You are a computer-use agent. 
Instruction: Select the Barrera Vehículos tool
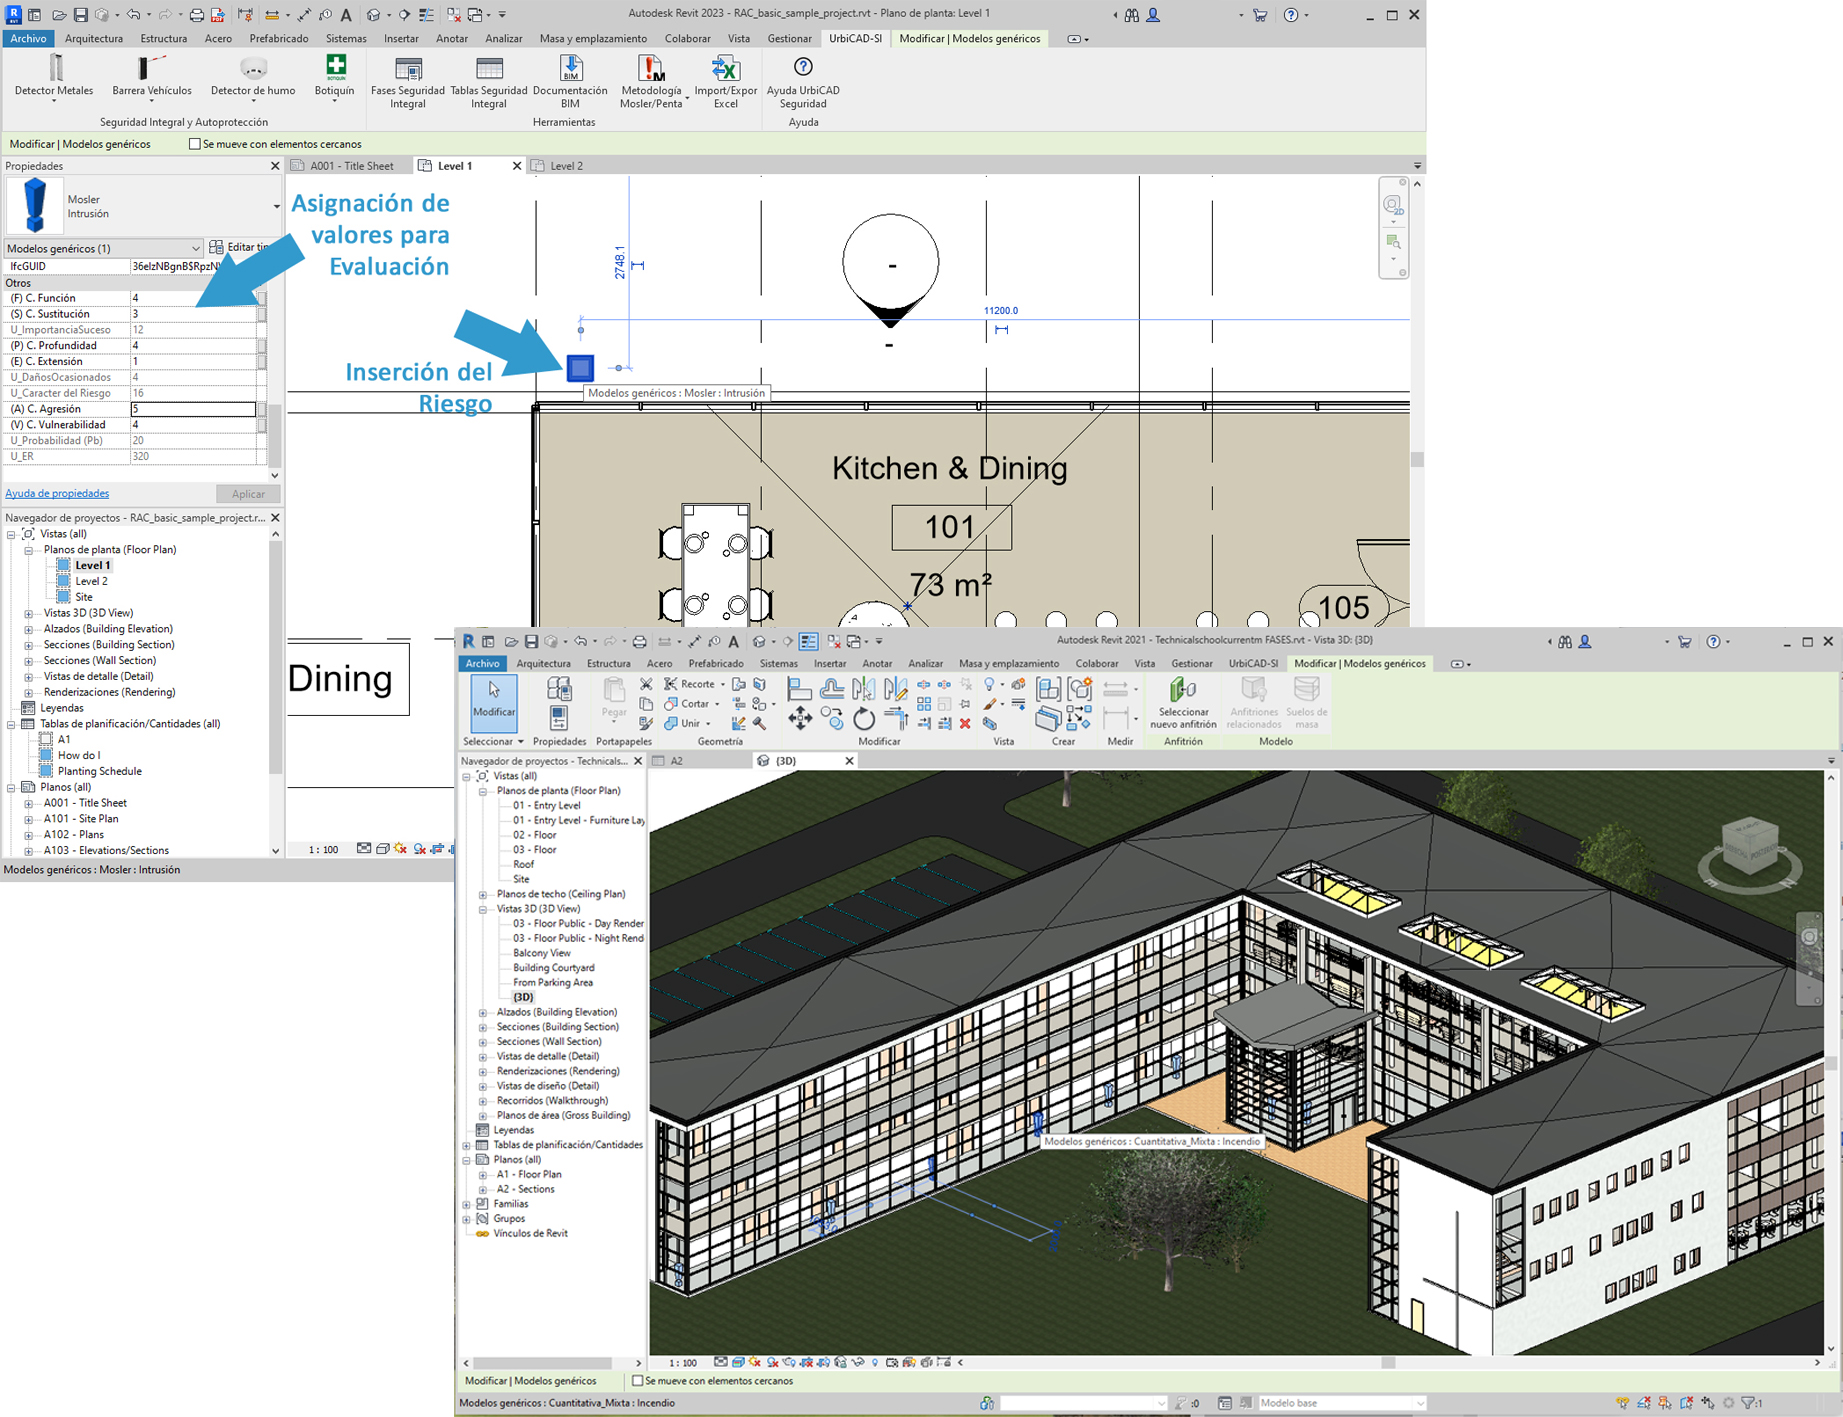pos(151,68)
